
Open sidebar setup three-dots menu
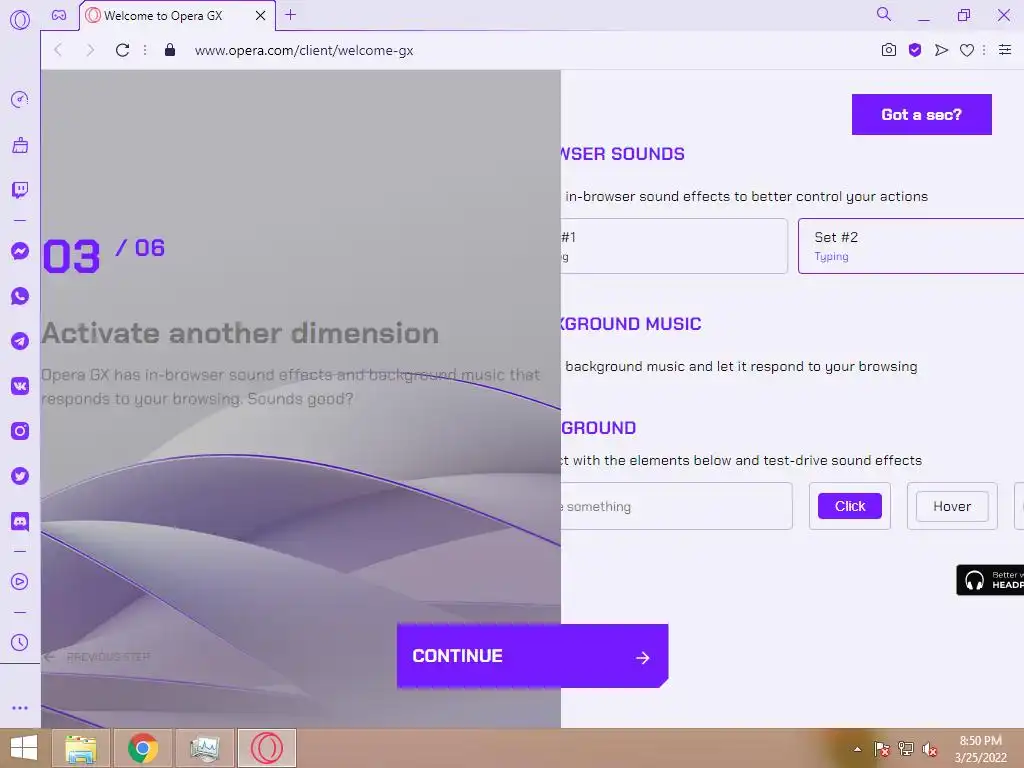tap(20, 708)
